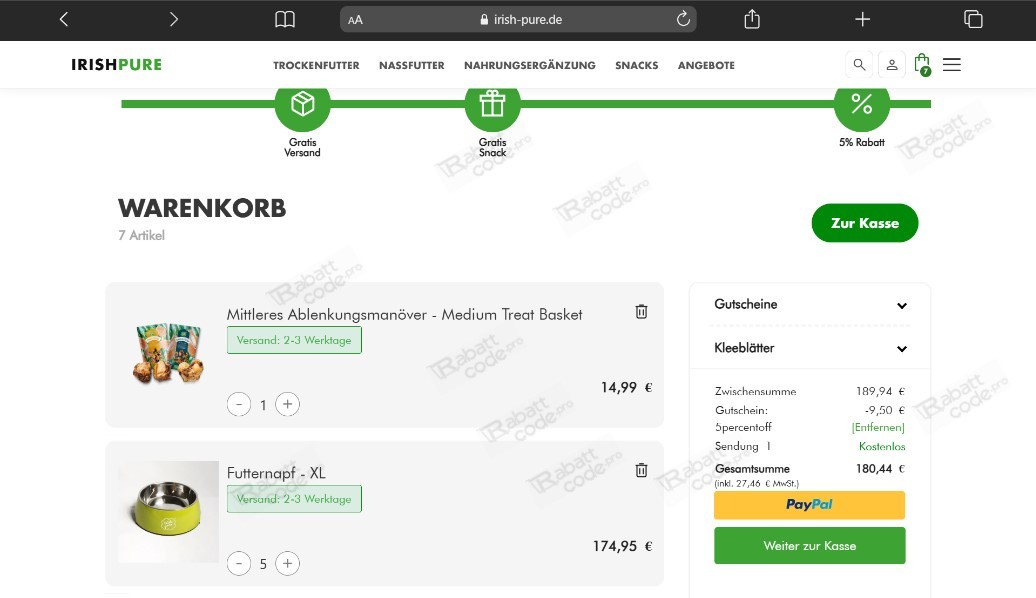Open the Angebote menu
This screenshot has height=598, width=1036.
click(x=706, y=65)
